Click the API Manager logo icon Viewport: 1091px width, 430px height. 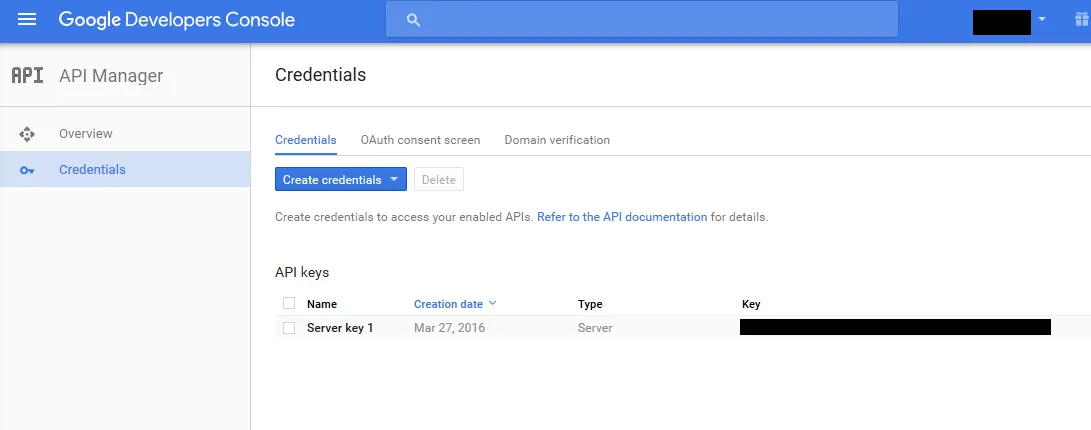click(28, 75)
